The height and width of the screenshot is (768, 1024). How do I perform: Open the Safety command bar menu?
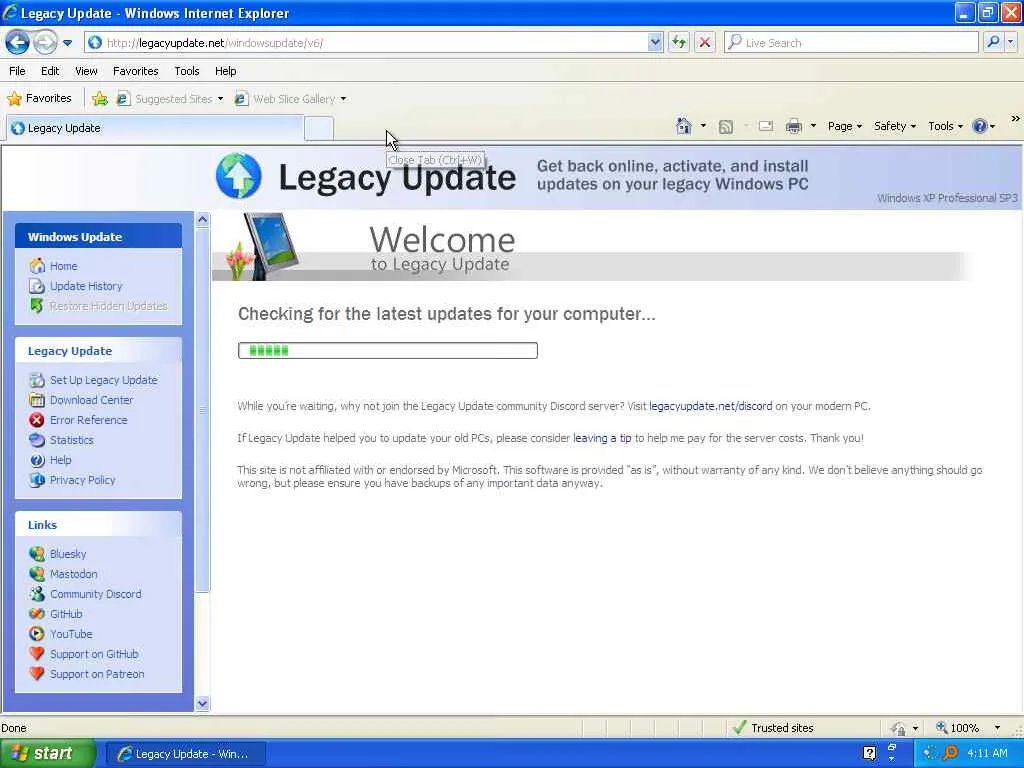click(895, 126)
